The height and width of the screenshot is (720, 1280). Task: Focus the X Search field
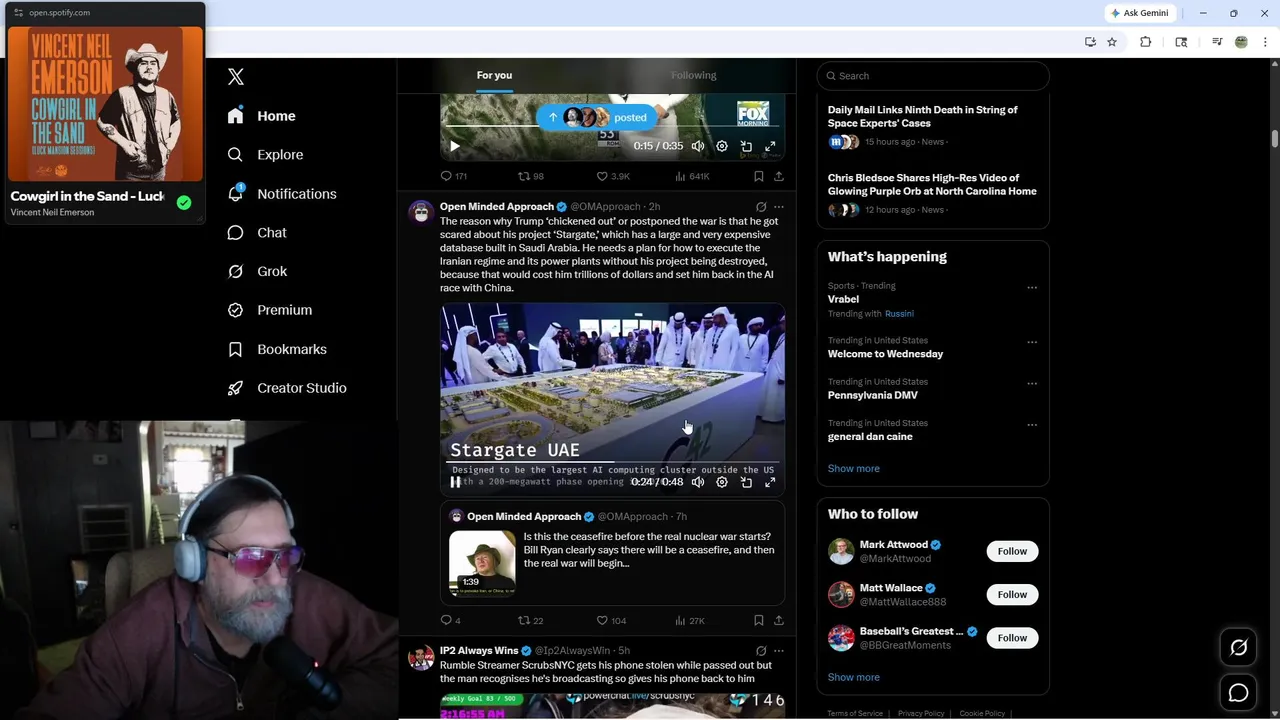933,76
